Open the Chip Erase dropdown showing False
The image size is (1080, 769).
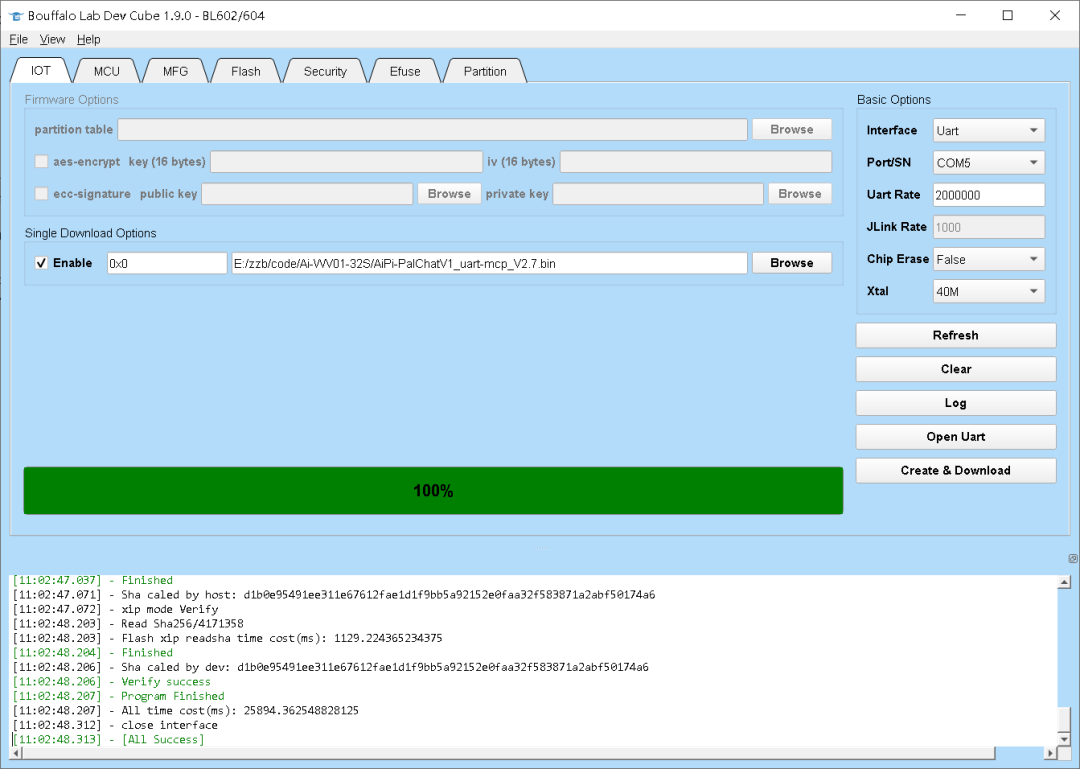tap(988, 259)
